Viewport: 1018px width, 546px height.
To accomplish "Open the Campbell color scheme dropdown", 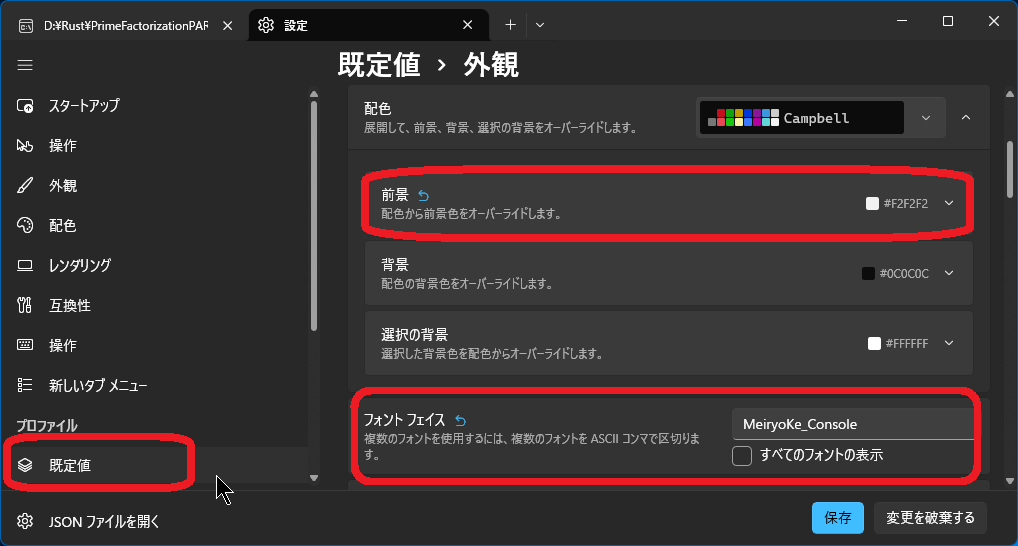I will tap(926, 118).
